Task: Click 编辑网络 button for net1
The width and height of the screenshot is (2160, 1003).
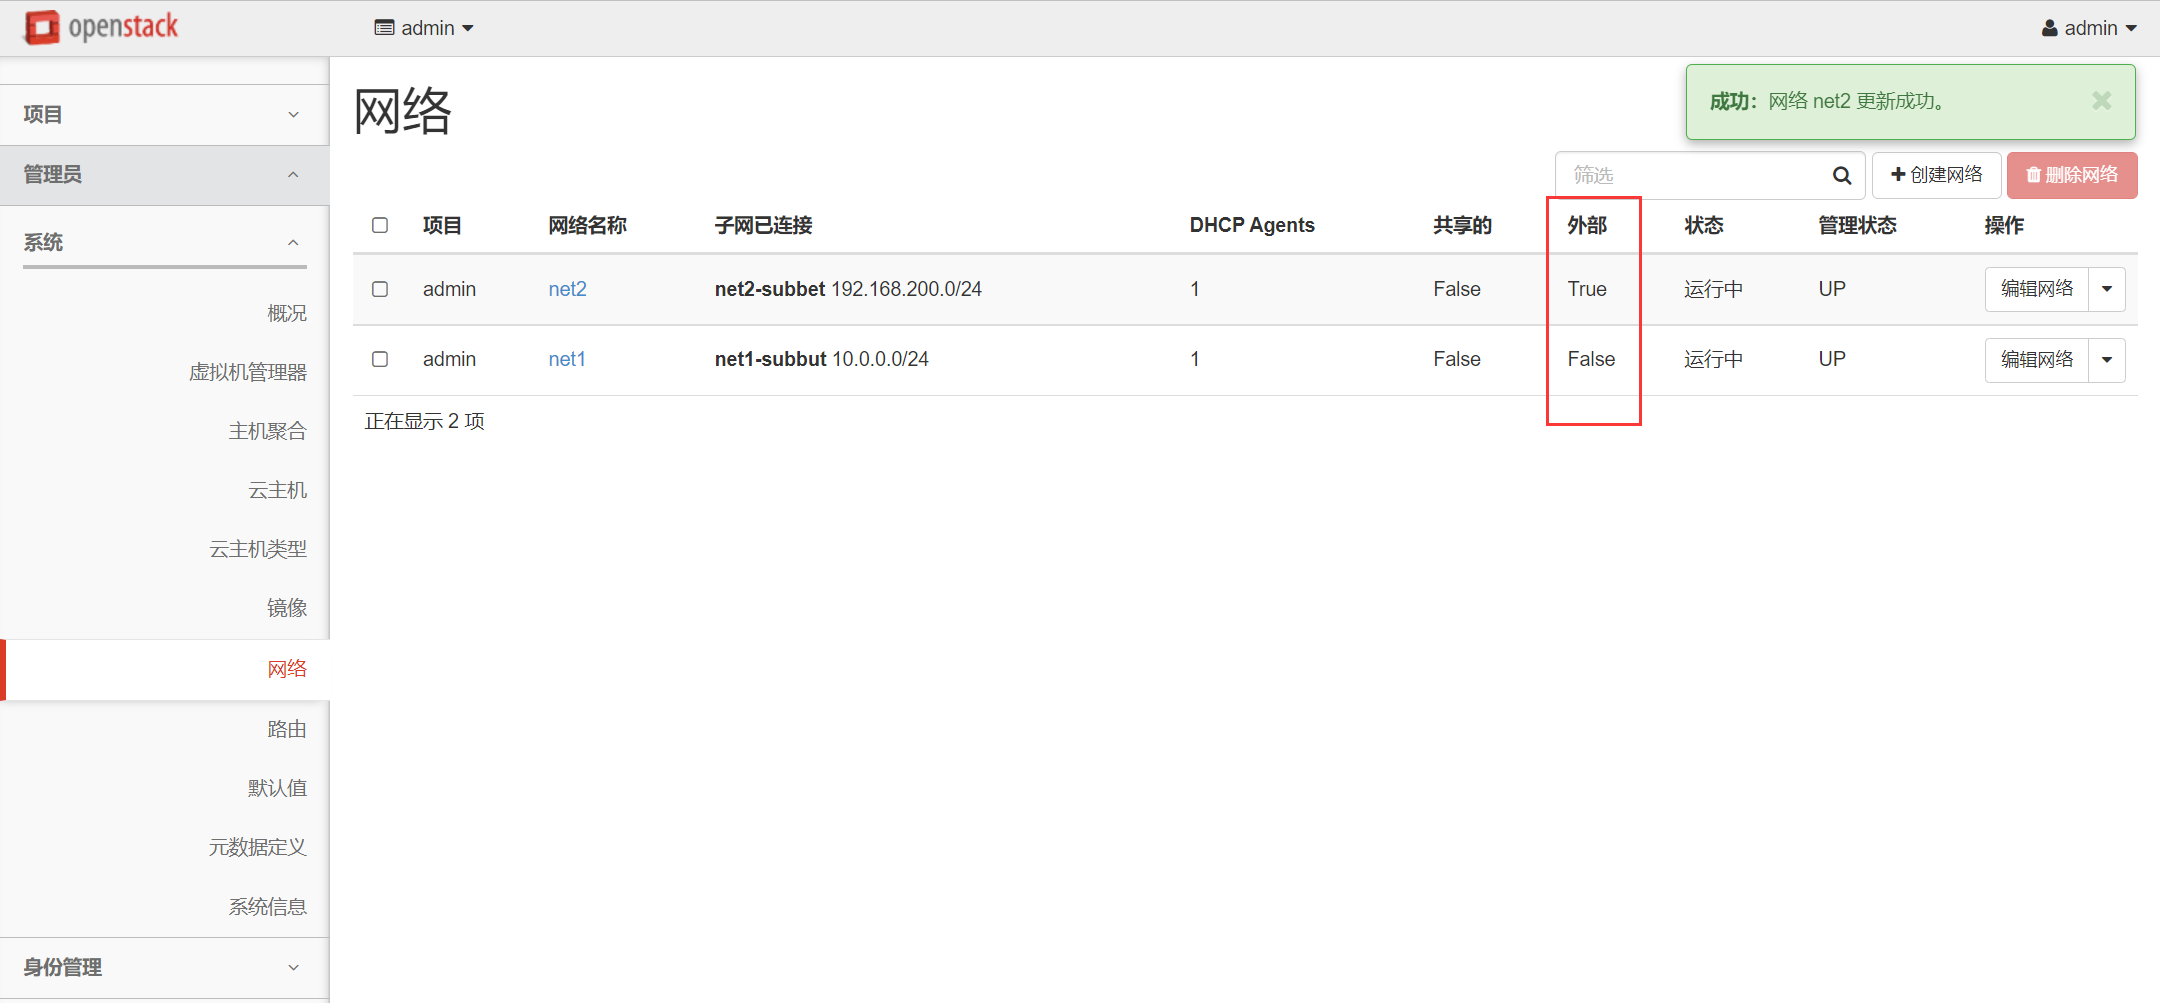Action: point(2037,360)
